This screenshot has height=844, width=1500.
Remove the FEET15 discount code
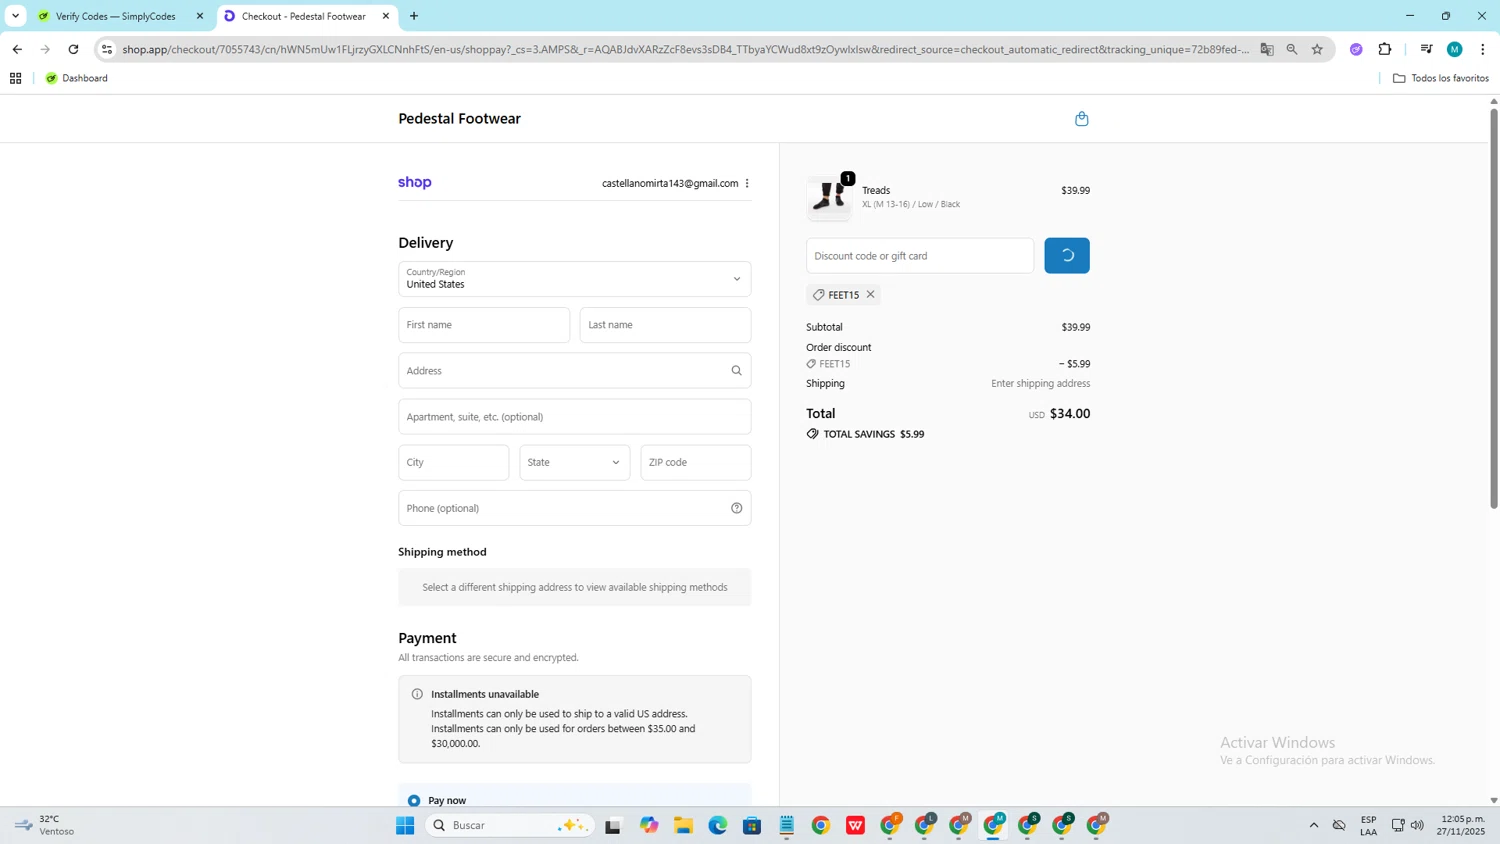click(x=871, y=294)
